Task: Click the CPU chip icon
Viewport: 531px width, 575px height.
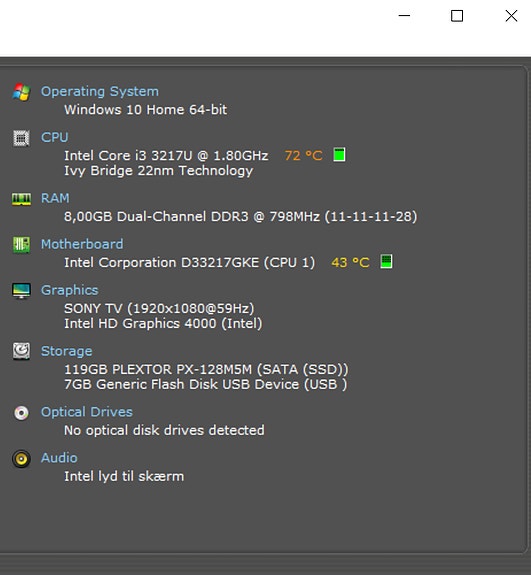Action: point(21,138)
